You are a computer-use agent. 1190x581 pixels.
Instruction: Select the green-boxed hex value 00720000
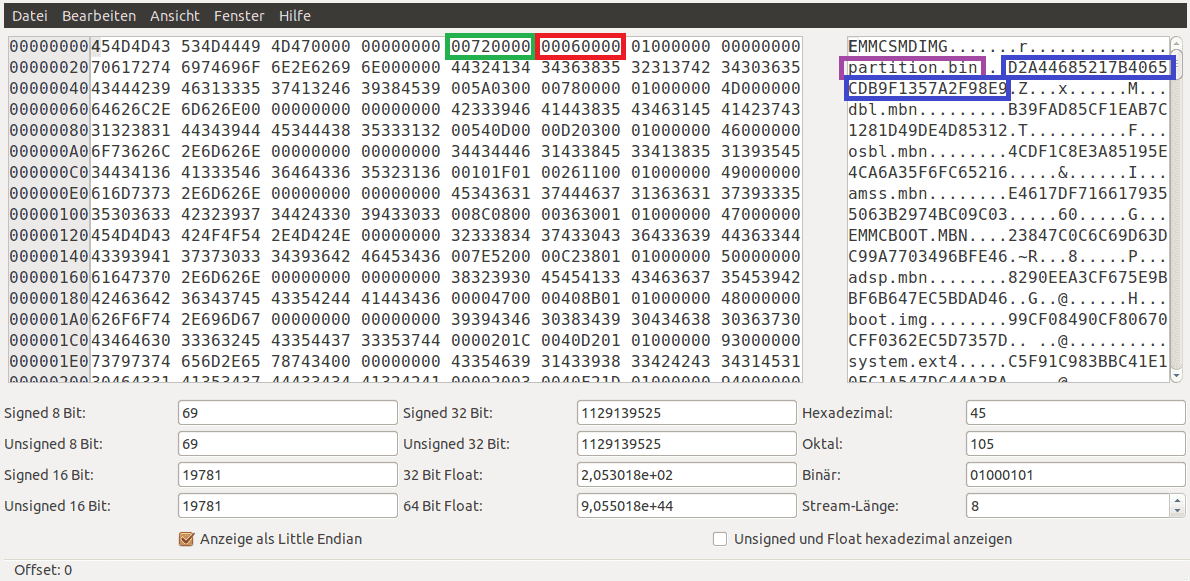490,47
